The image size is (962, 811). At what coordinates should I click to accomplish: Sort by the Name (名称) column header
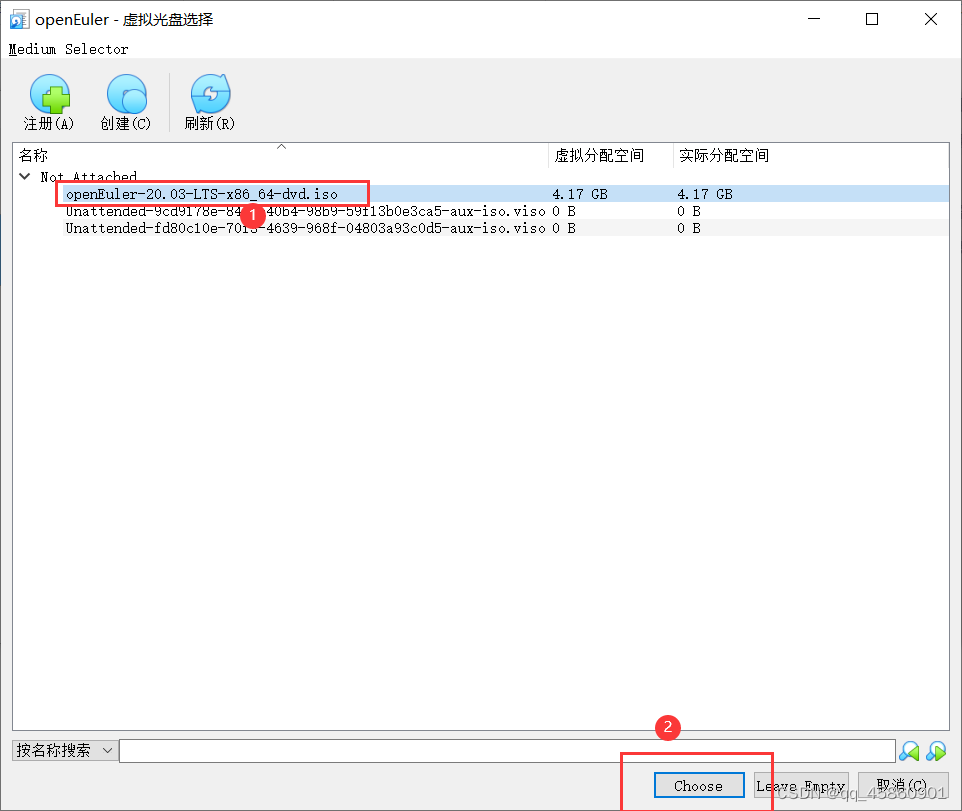tap(281, 155)
